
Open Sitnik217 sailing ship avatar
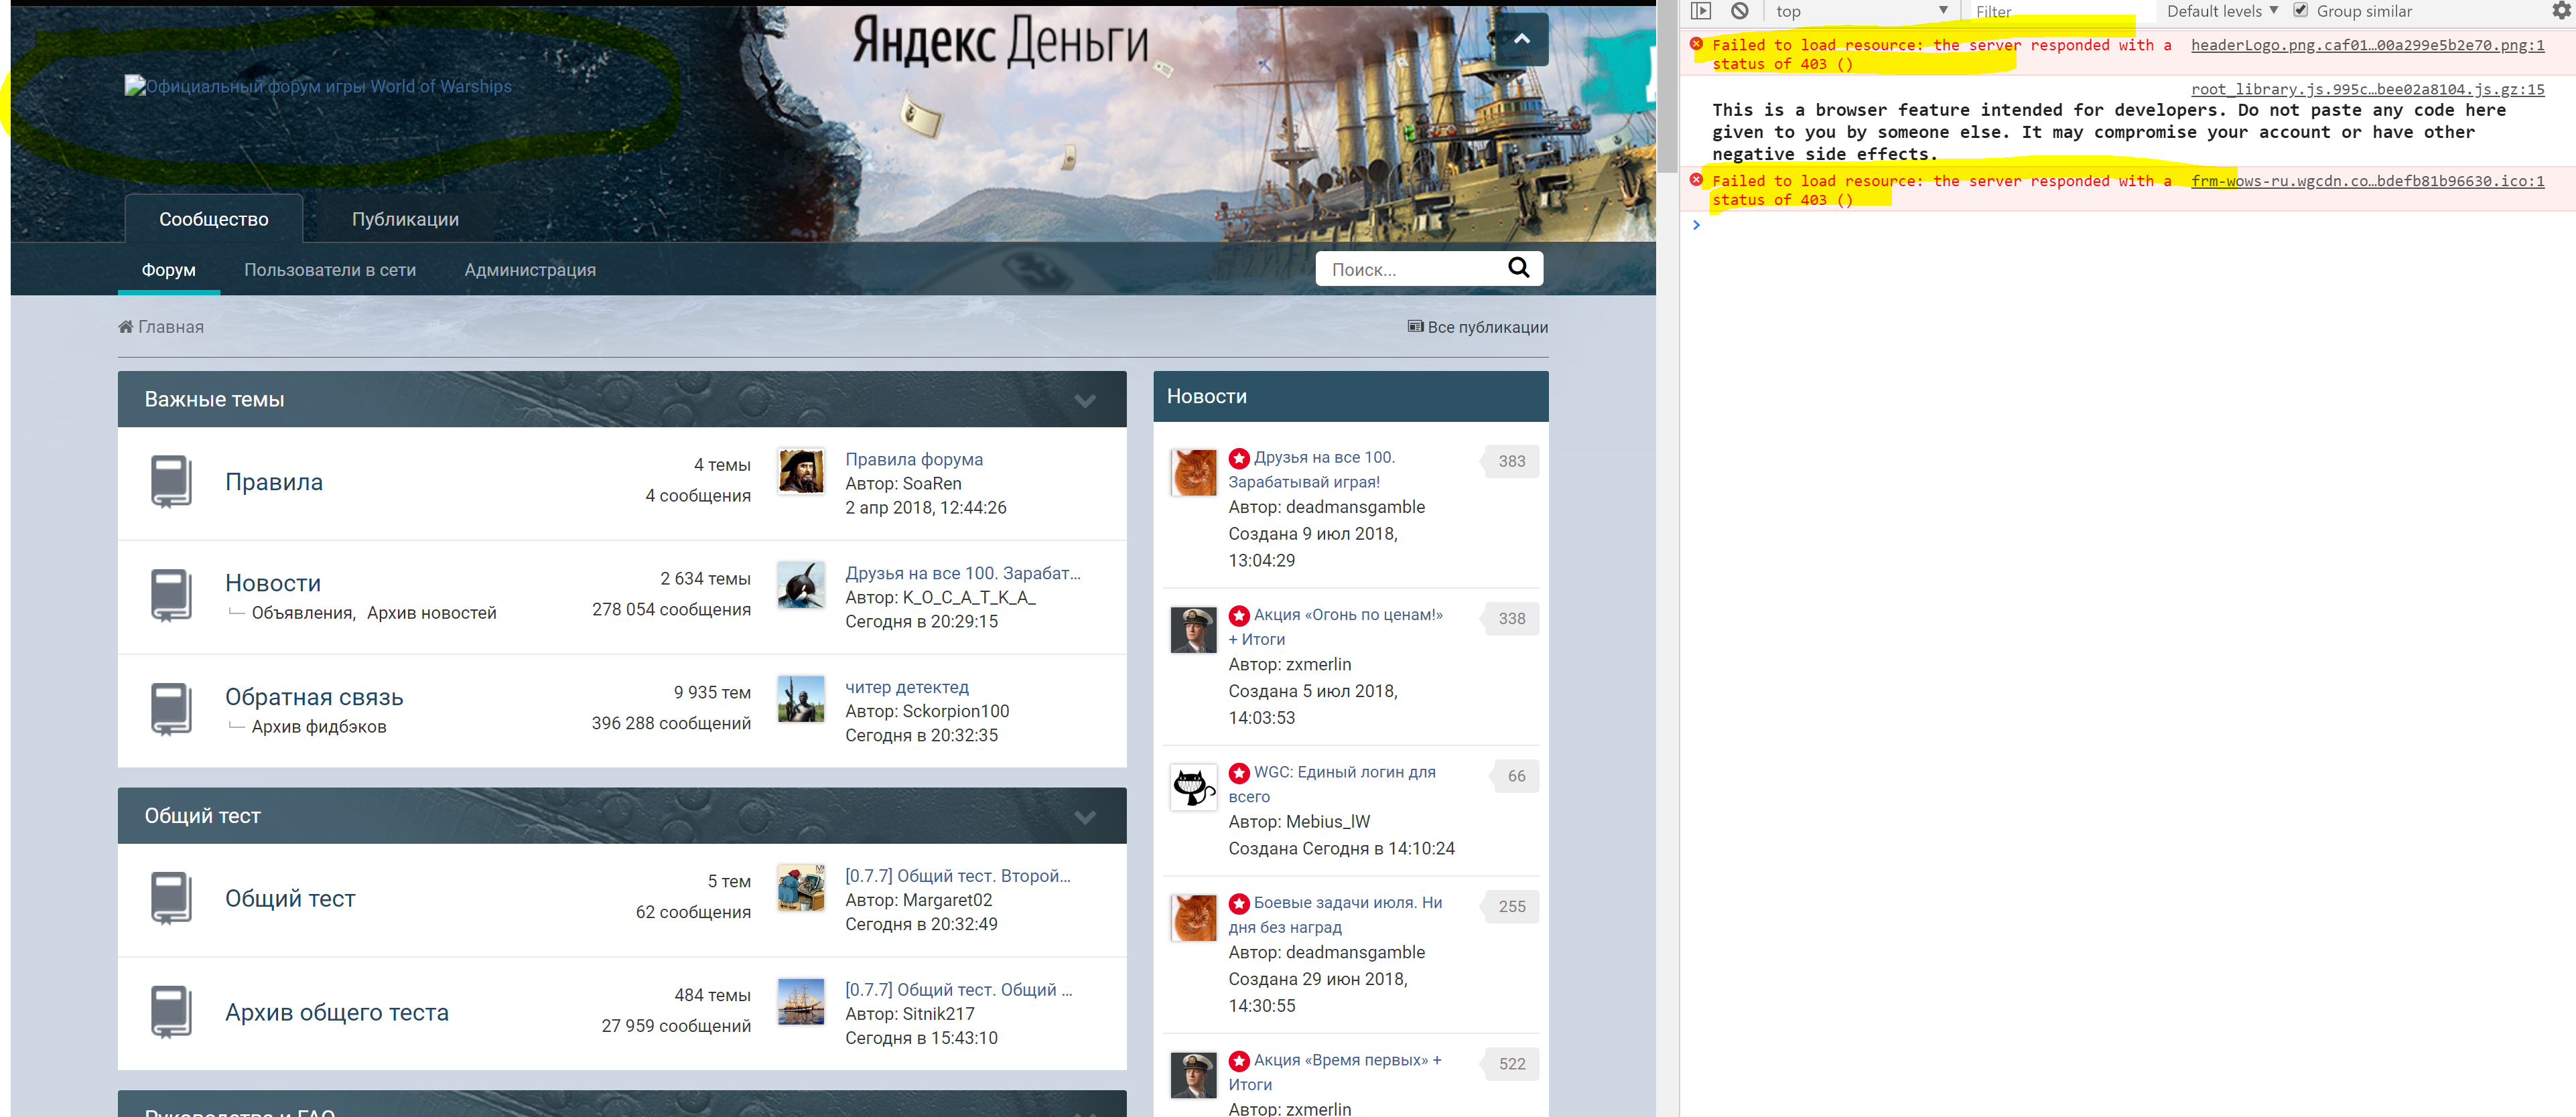point(801,1002)
